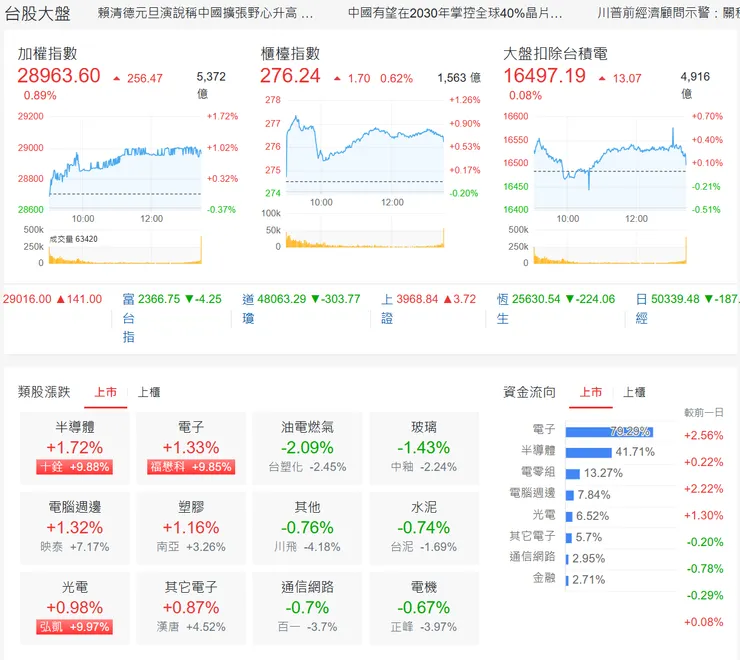Open the 塑膠 +1.16% sector card
The width and height of the screenshot is (740, 660).
tap(191, 528)
